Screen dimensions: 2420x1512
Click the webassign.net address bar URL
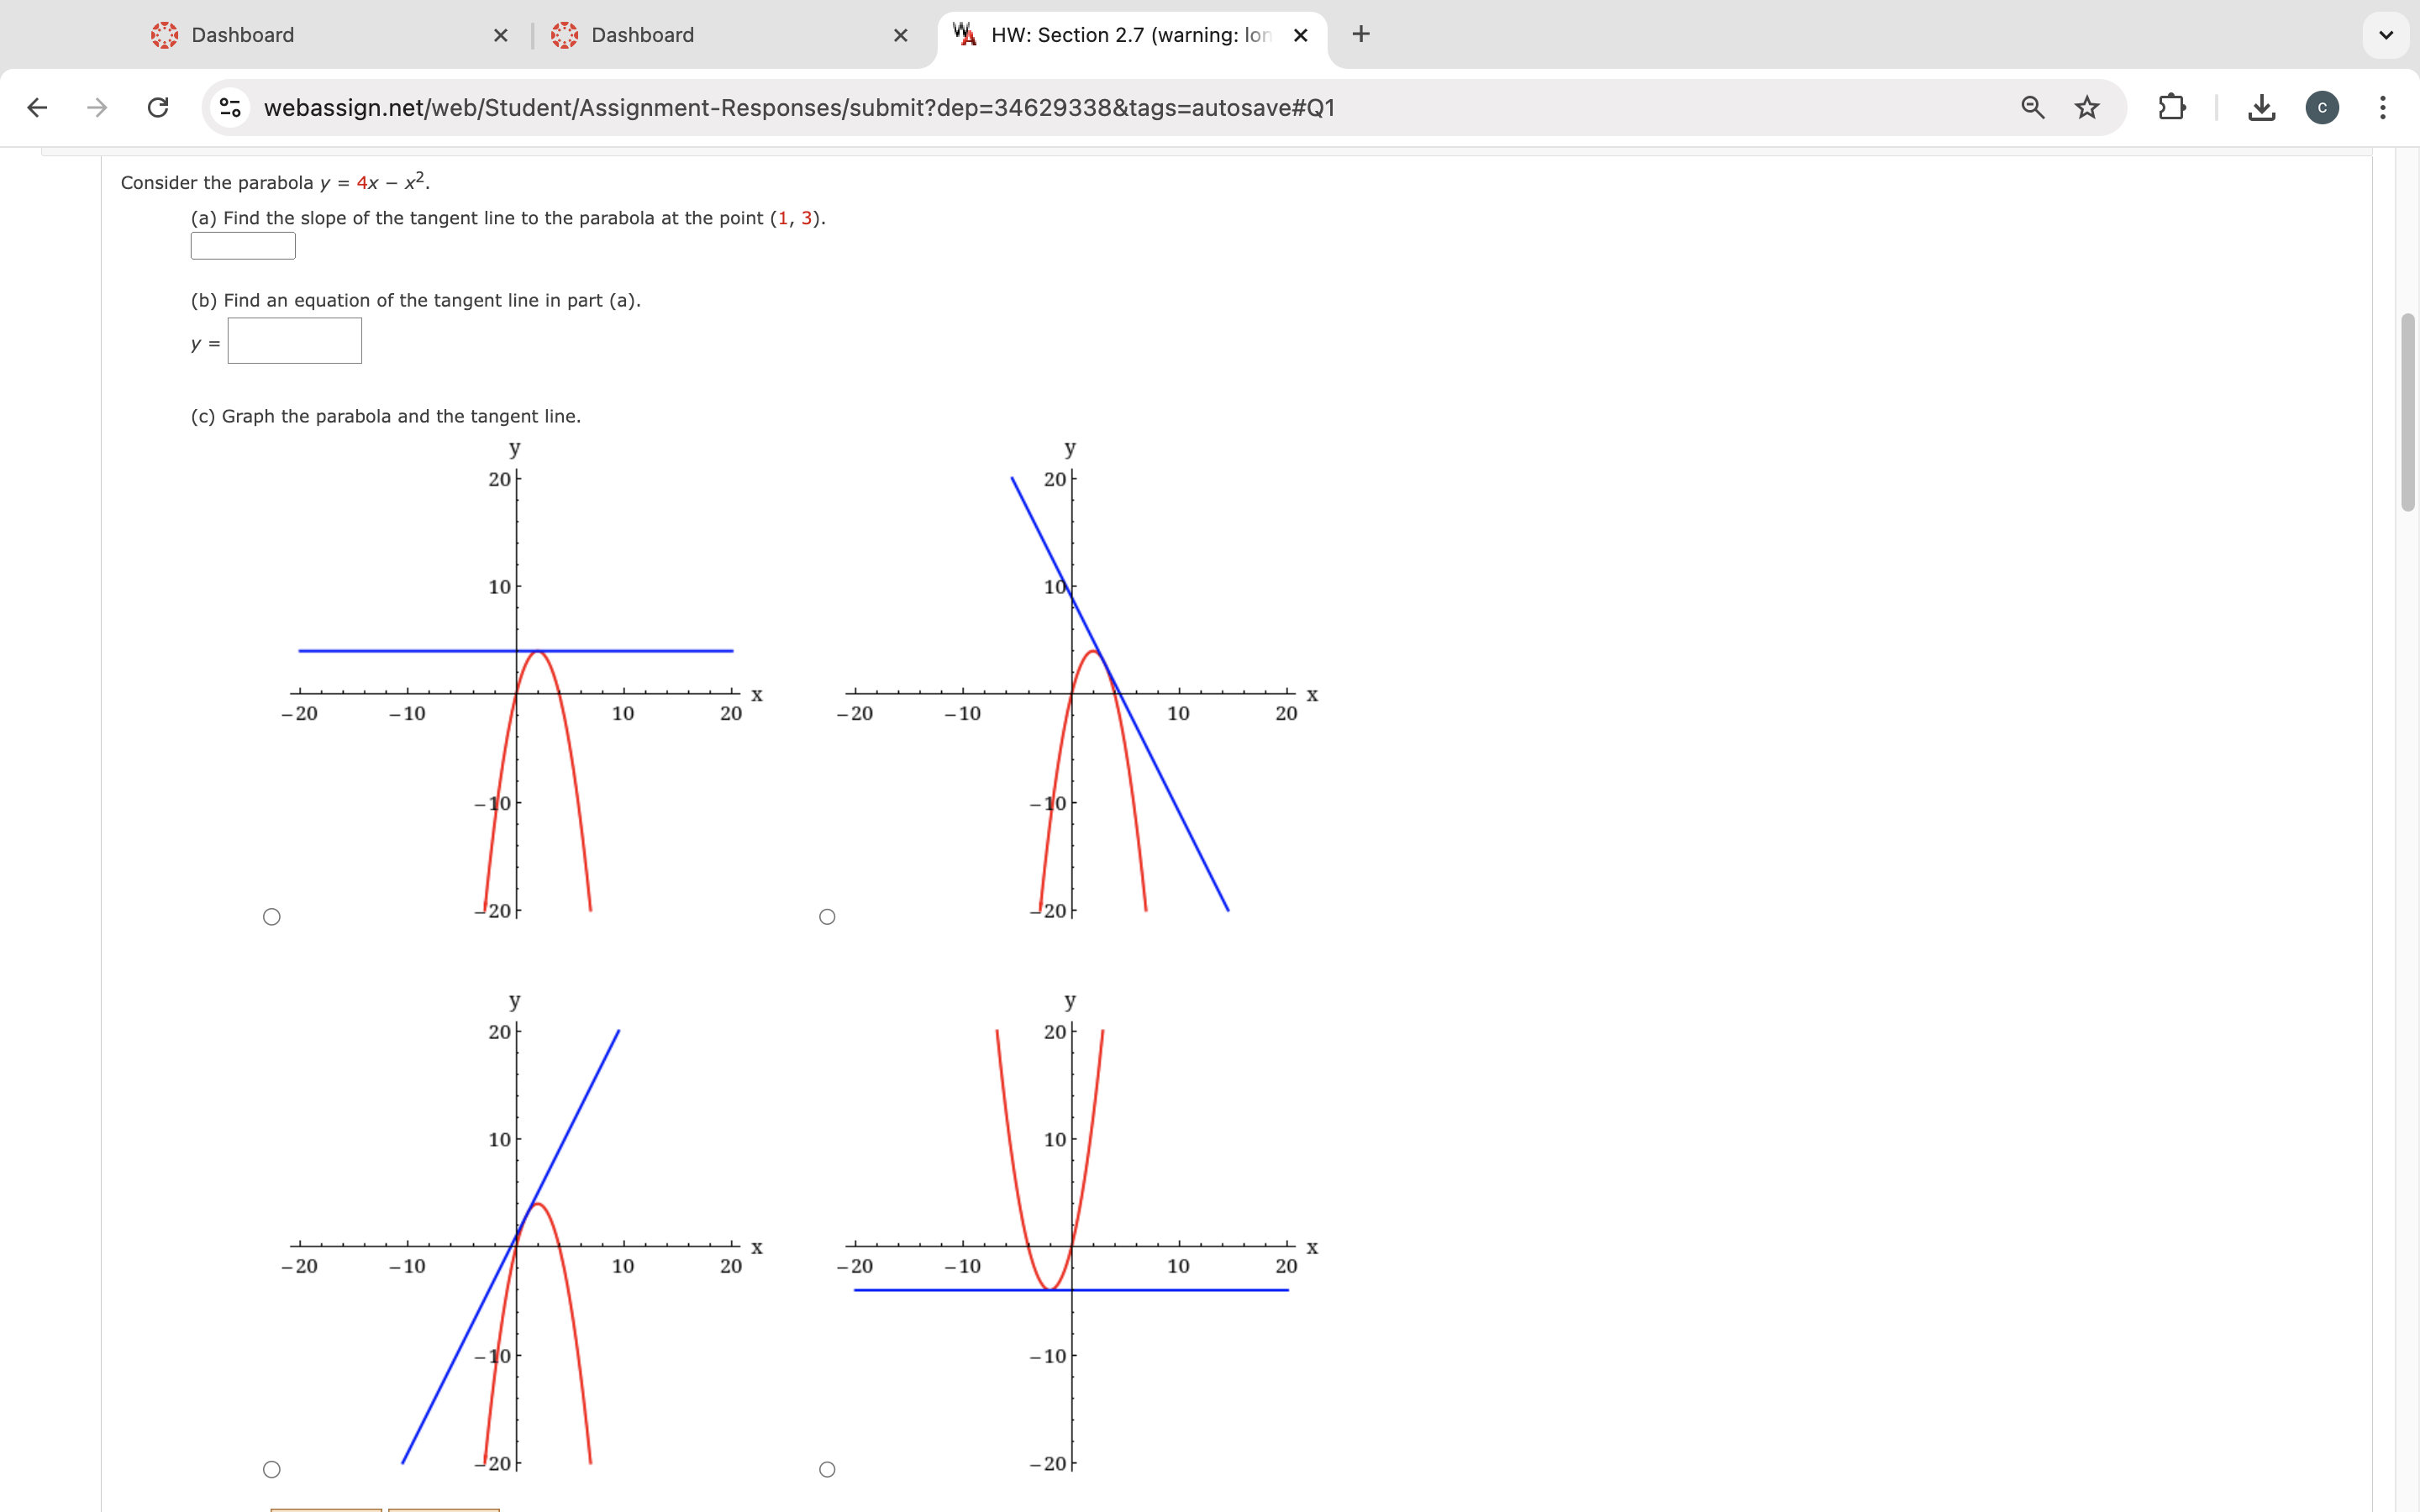pos(799,107)
